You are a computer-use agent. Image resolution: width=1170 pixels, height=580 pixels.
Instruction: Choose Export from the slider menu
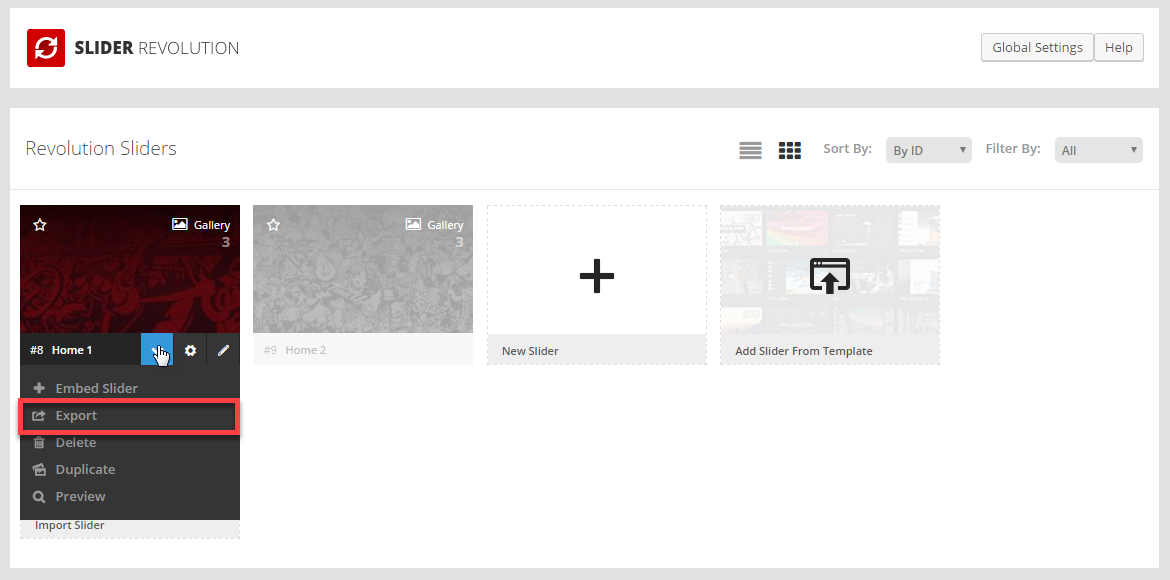[76, 416]
